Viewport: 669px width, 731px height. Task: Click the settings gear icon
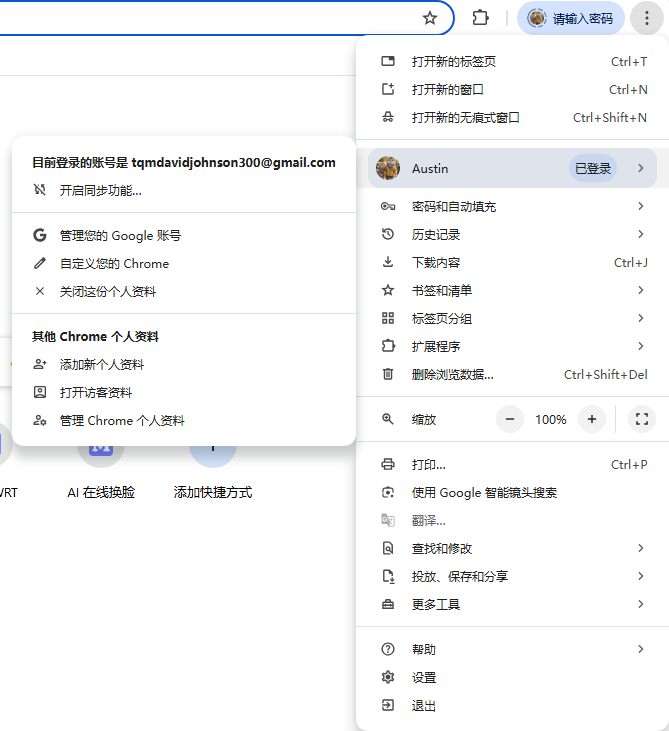[388, 677]
